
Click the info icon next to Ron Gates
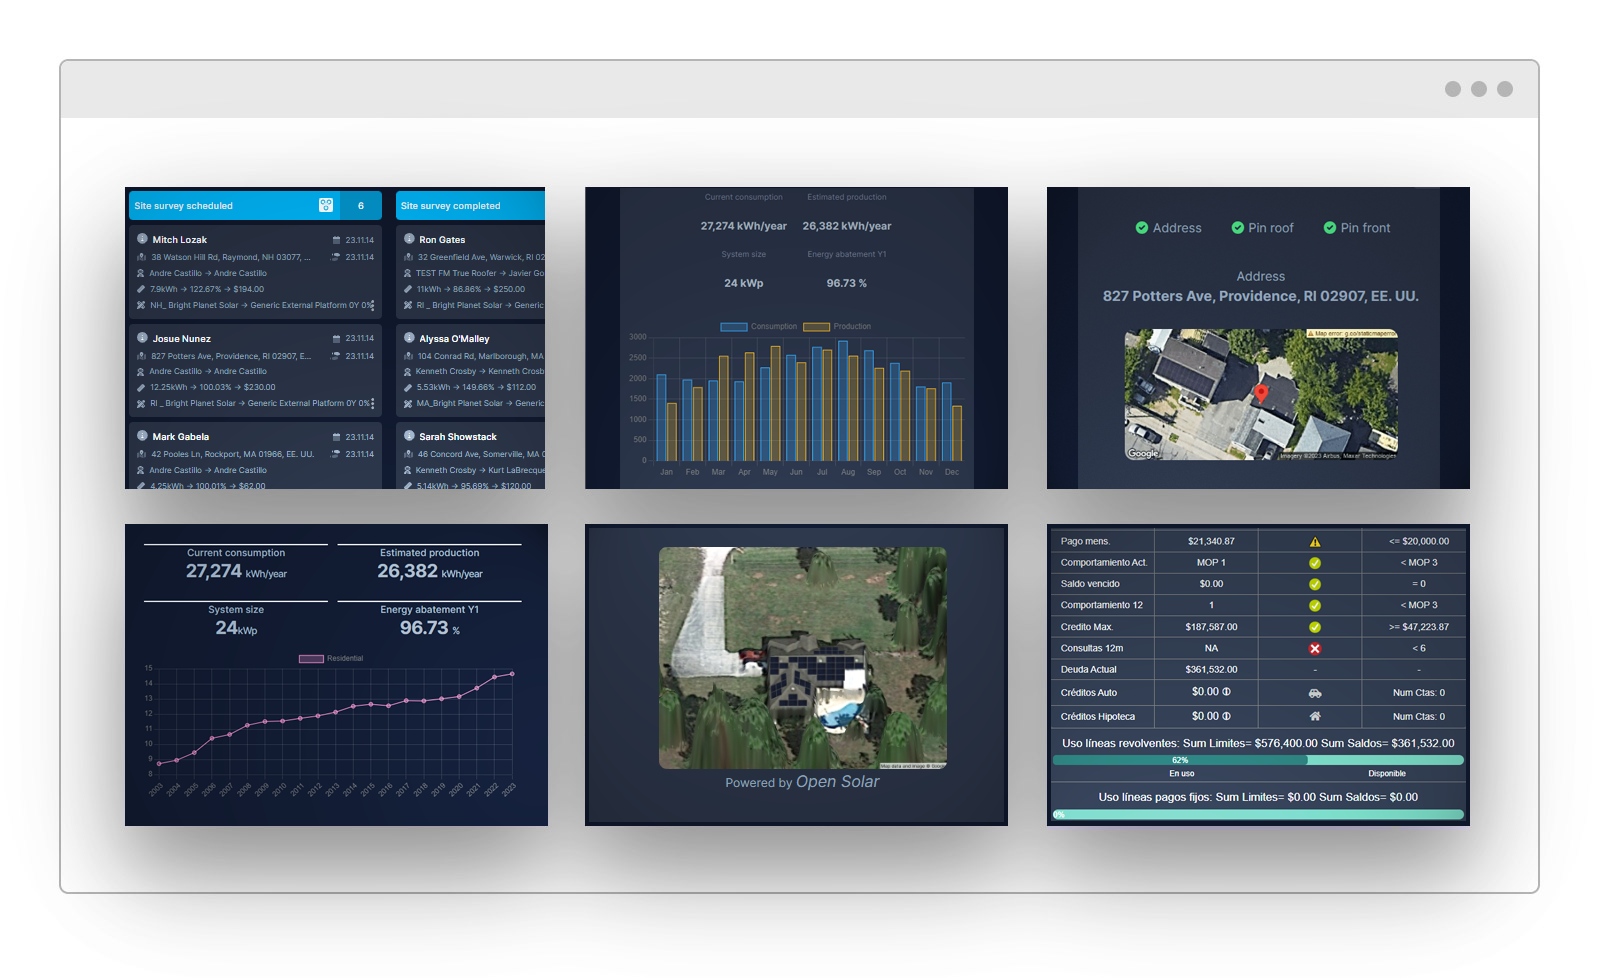coord(409,239)
